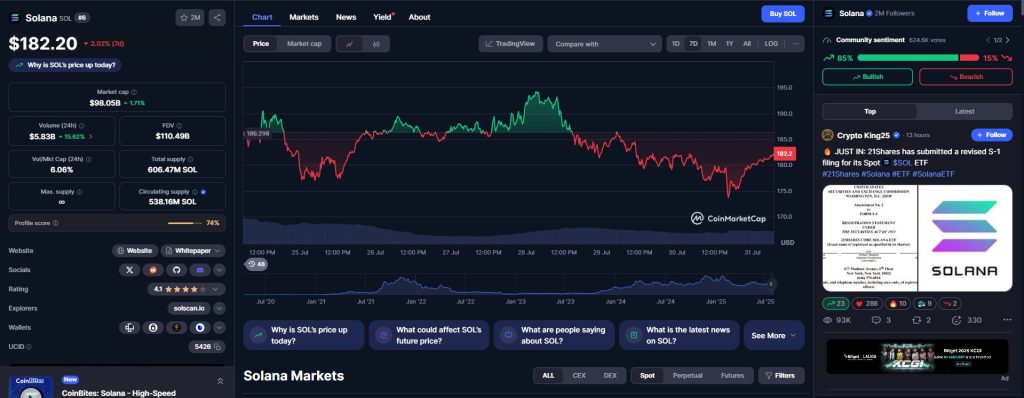This screenshot has height=398, width=1024.
Task: Open the About tab
Action: point(419,17)
